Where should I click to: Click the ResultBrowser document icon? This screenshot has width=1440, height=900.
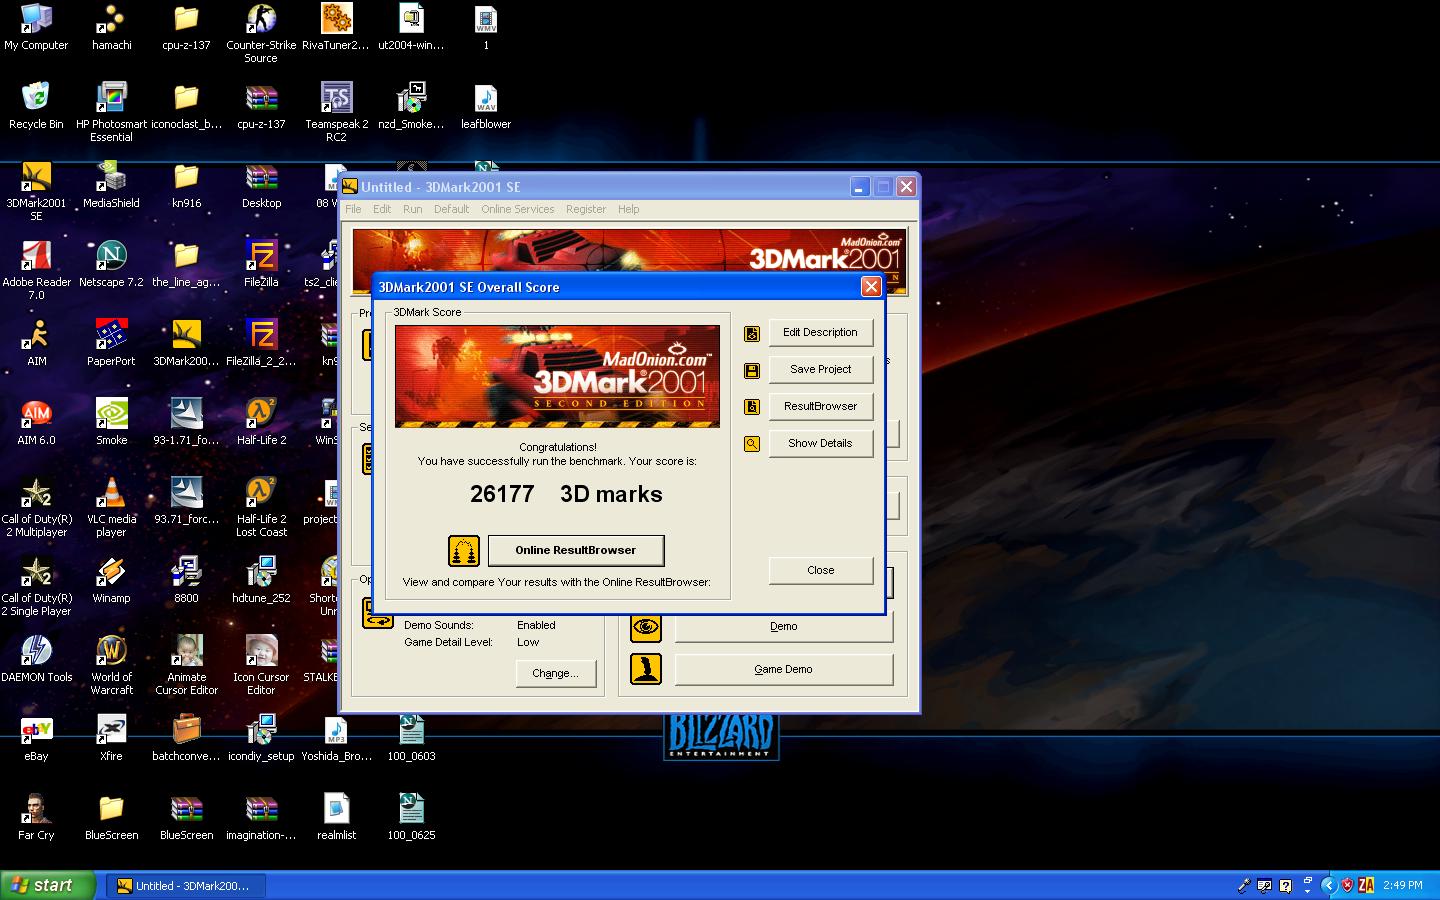752,407
